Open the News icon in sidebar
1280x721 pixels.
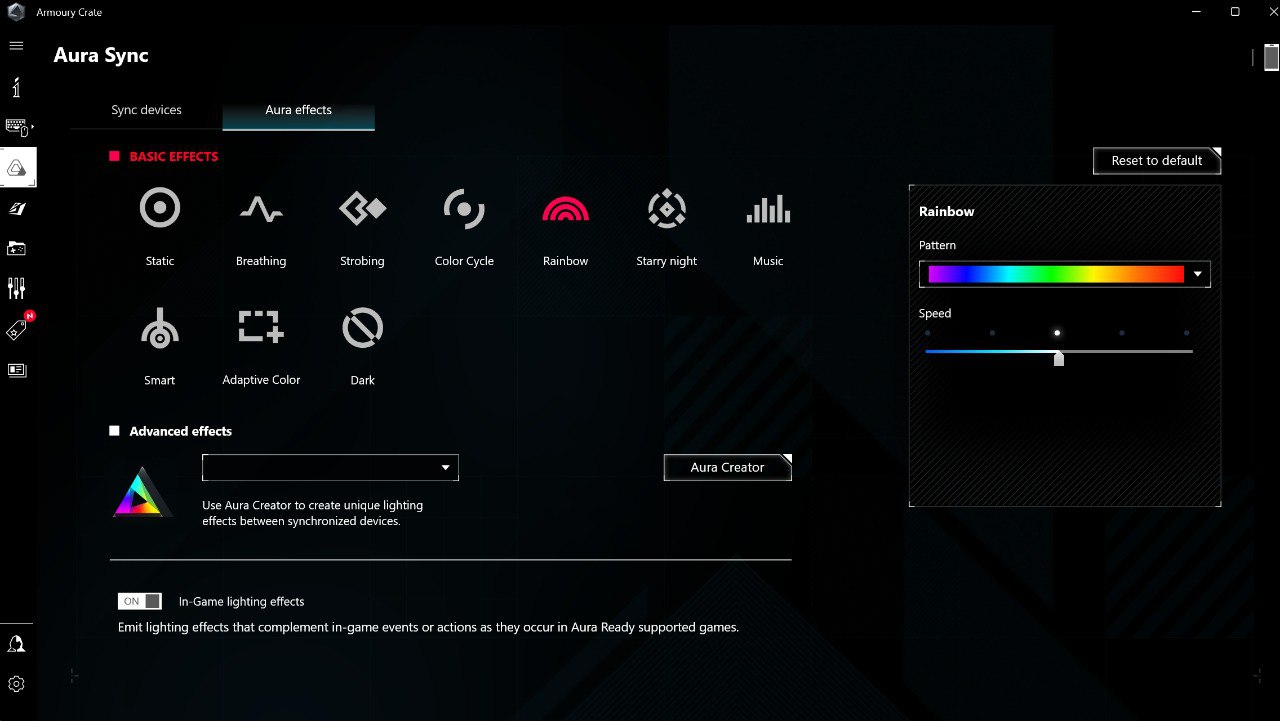coord(16,370)
